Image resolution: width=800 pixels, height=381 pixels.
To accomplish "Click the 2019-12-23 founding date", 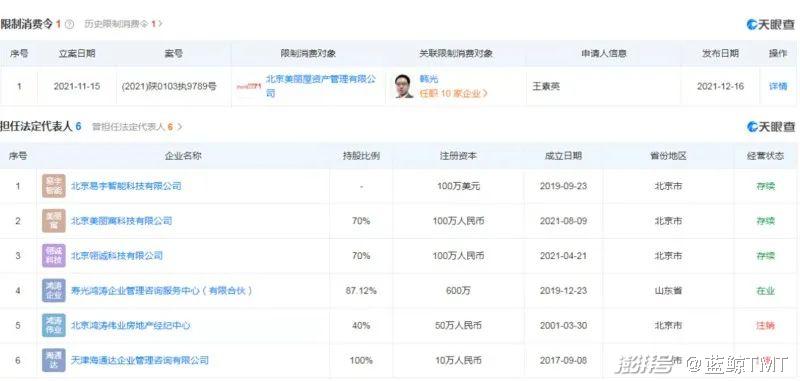I will click(x=563, y=291).
